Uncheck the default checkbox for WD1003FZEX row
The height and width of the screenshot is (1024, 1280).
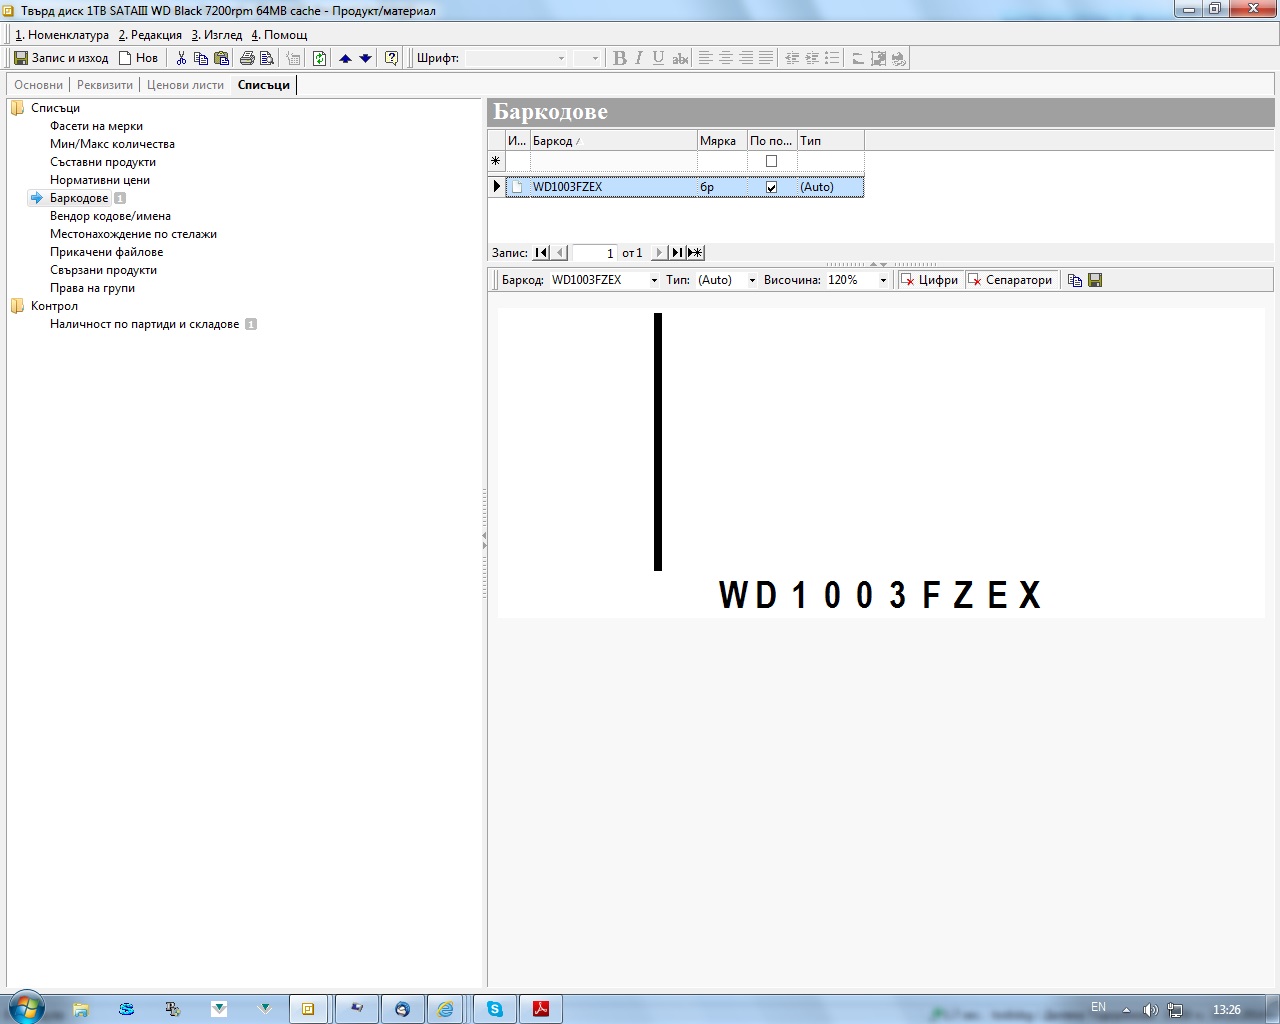(771, 187)
